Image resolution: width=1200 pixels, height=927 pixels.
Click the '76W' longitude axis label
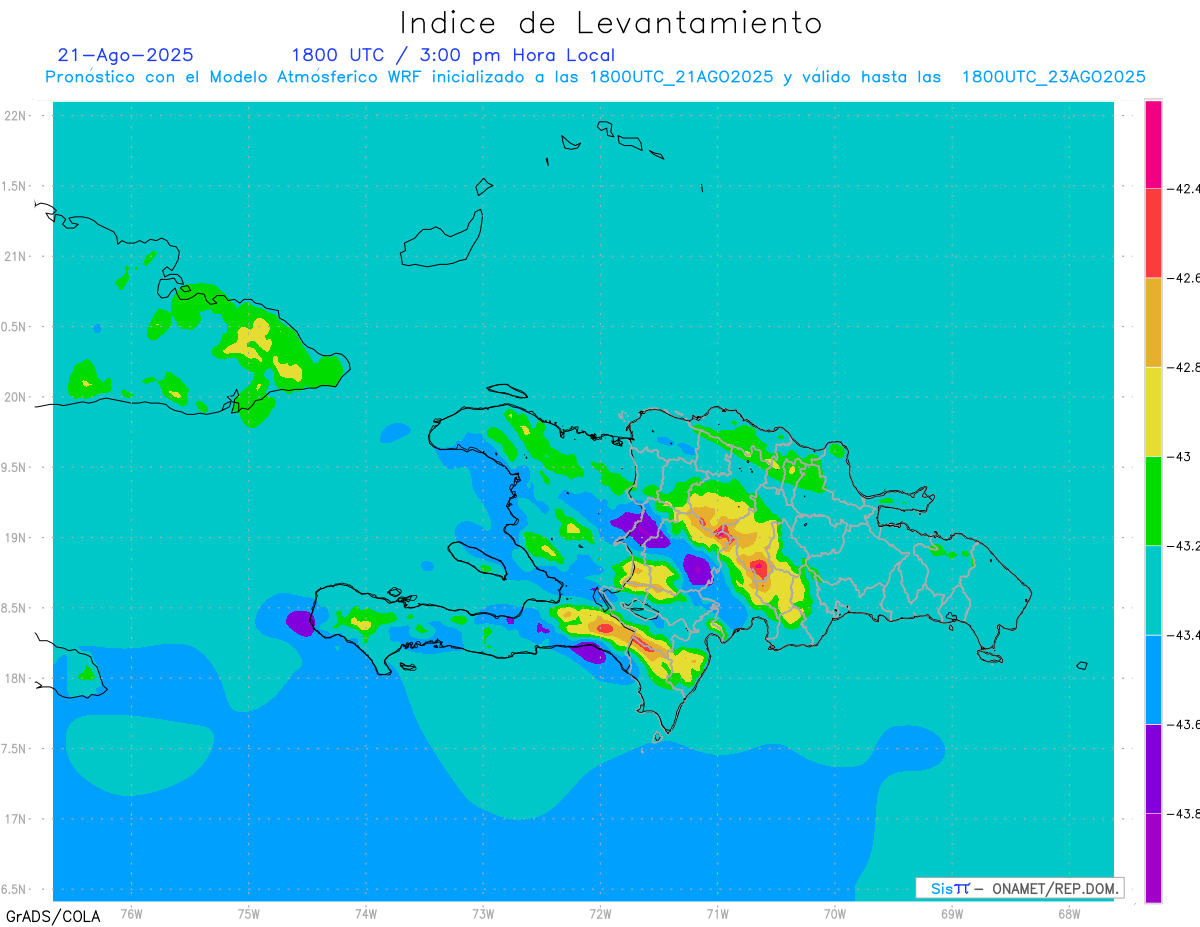(x=131, y=913)
